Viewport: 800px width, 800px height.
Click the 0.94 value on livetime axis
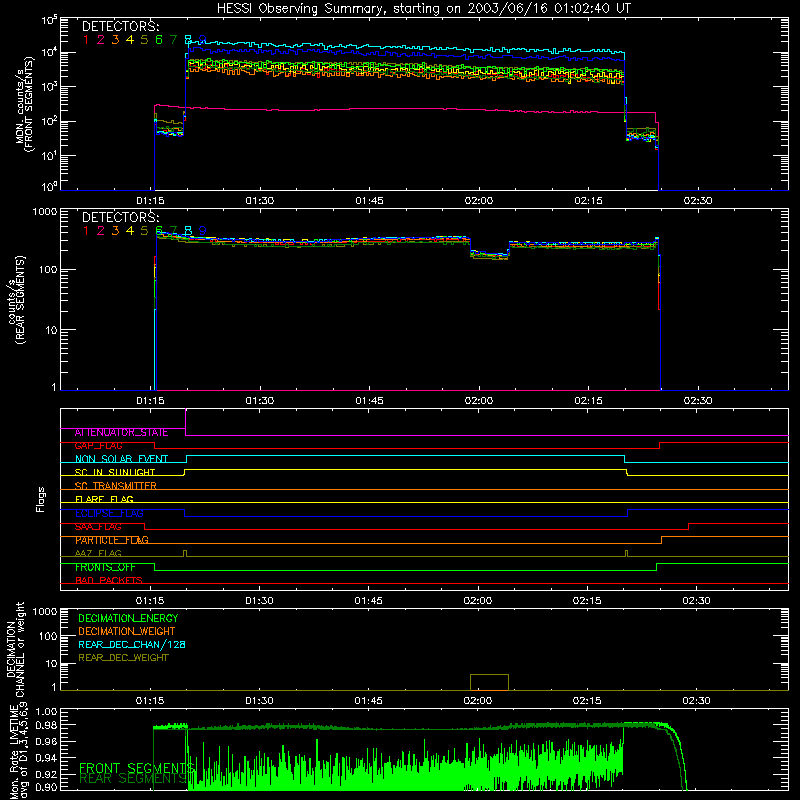click(x=46, y=758)
